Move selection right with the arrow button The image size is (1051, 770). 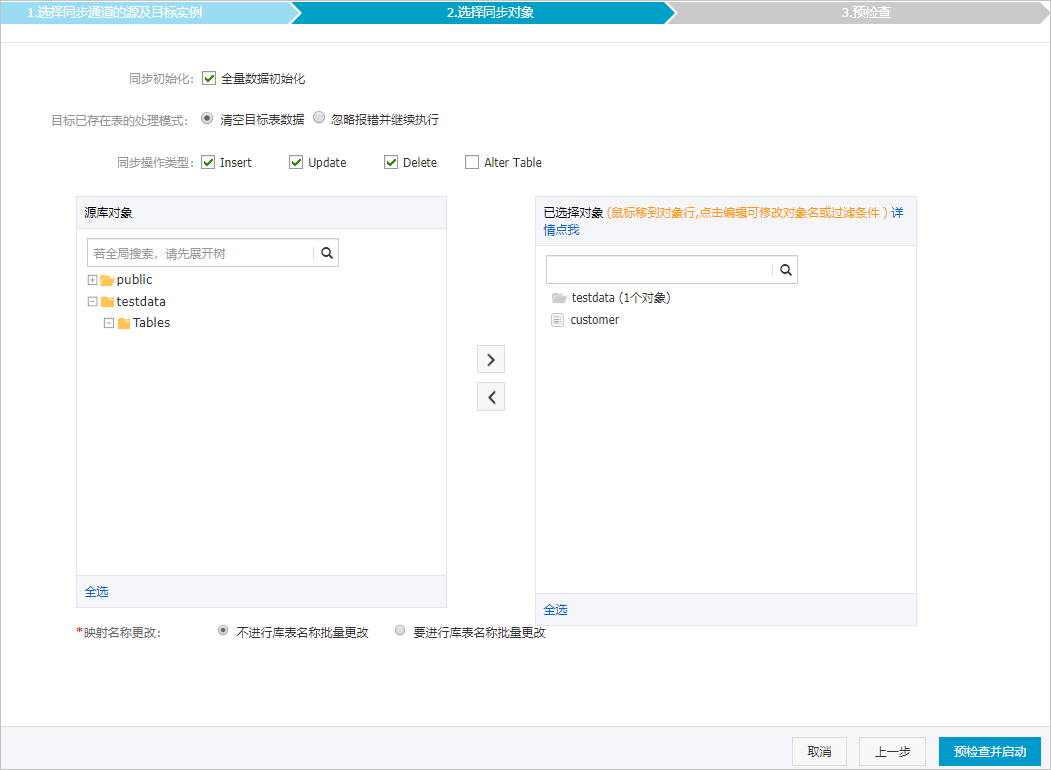pos(491,360)
